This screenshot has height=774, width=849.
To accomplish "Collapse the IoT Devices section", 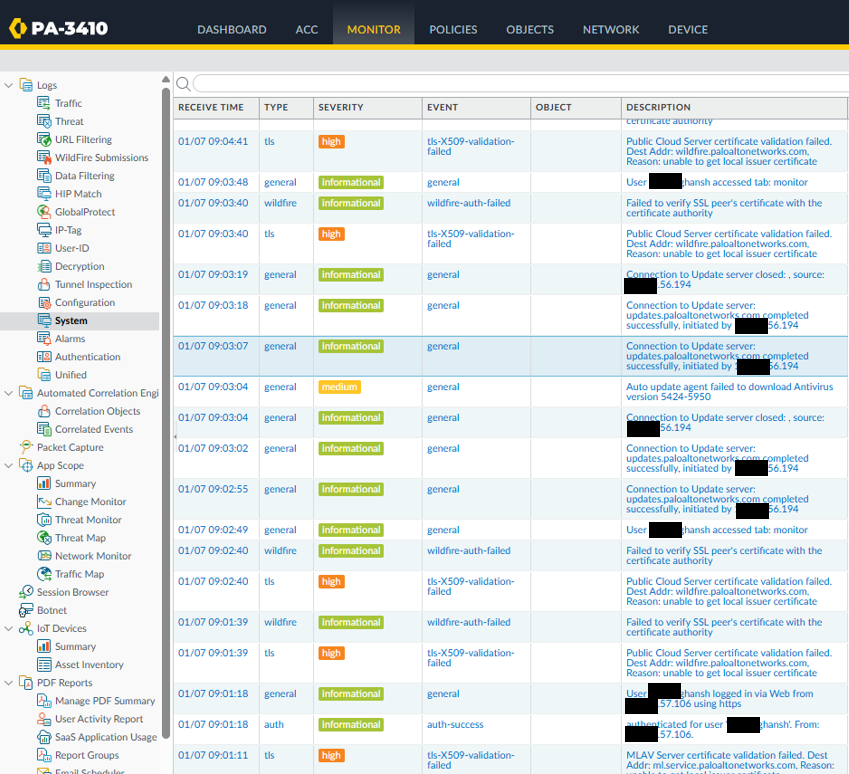I will coord(9,628).
